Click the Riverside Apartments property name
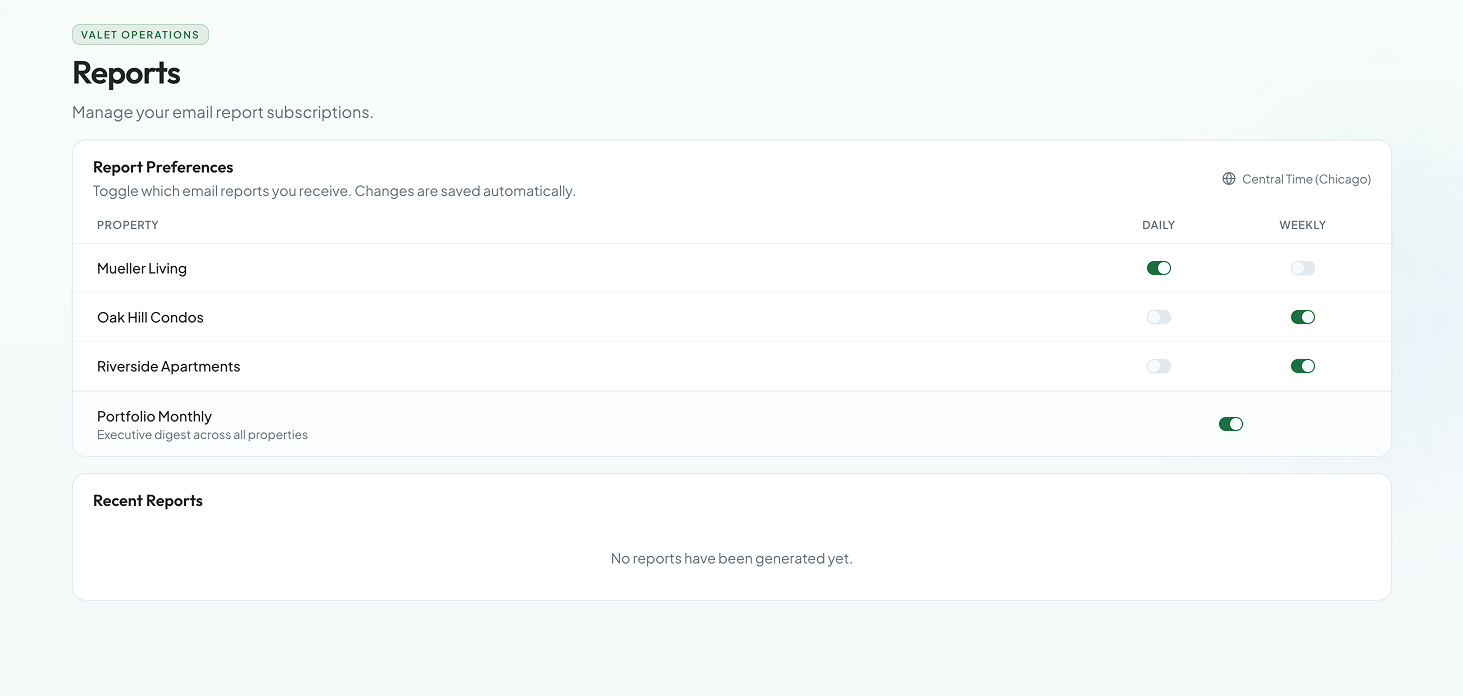This screenshot has width=1463, height=696. coord(168,366)
